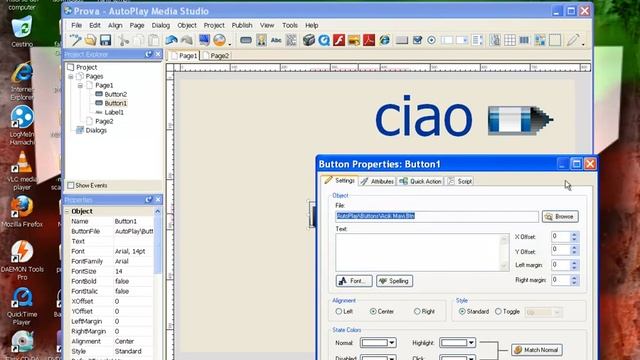Switch to the Page2 tab

[x=216, y=56]
